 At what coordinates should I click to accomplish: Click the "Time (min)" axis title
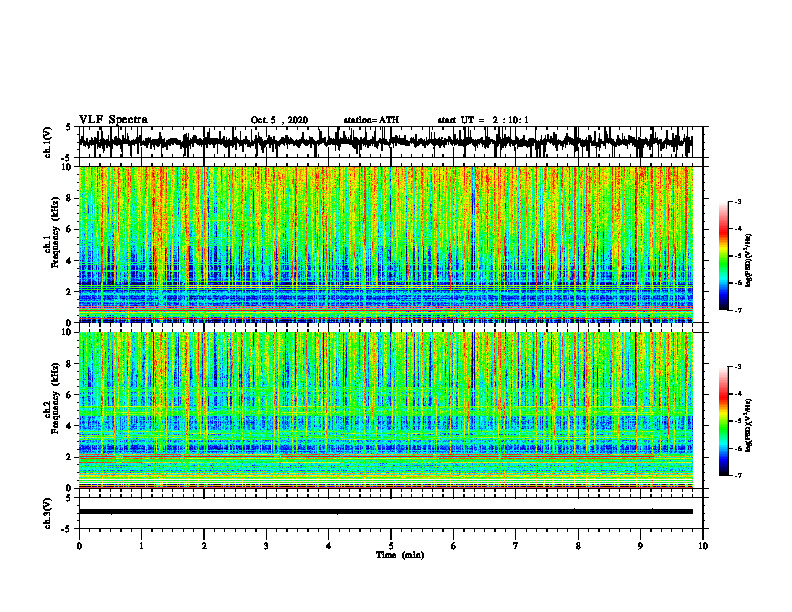(400, 555)
